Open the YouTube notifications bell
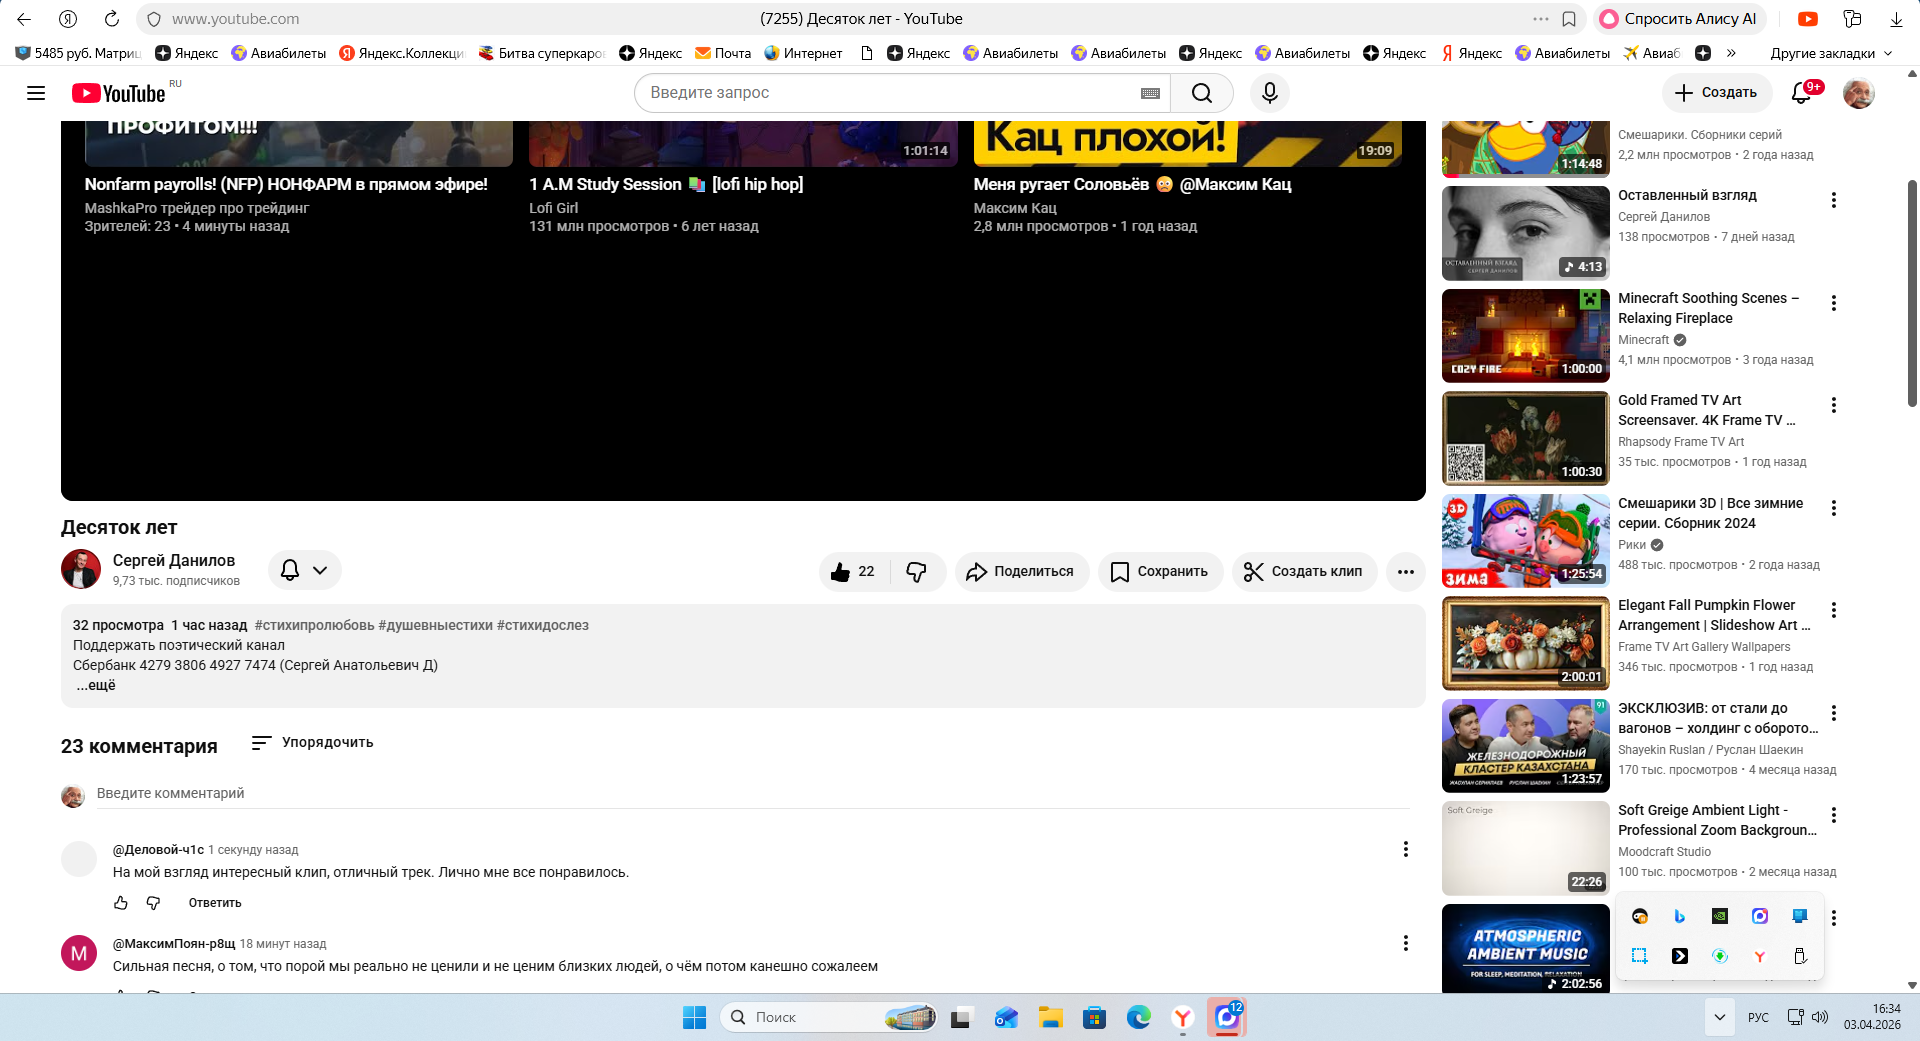This screenshot has height=1041, width=1920. coord(1801,93)
